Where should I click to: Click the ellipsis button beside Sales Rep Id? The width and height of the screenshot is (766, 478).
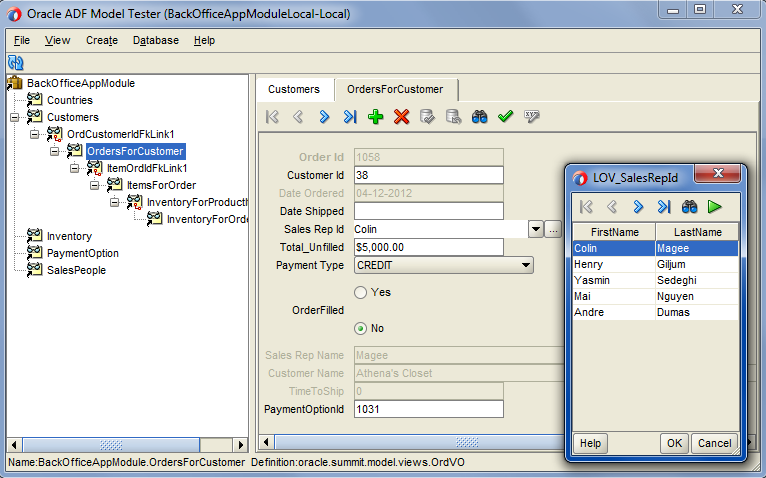(553, 229)
